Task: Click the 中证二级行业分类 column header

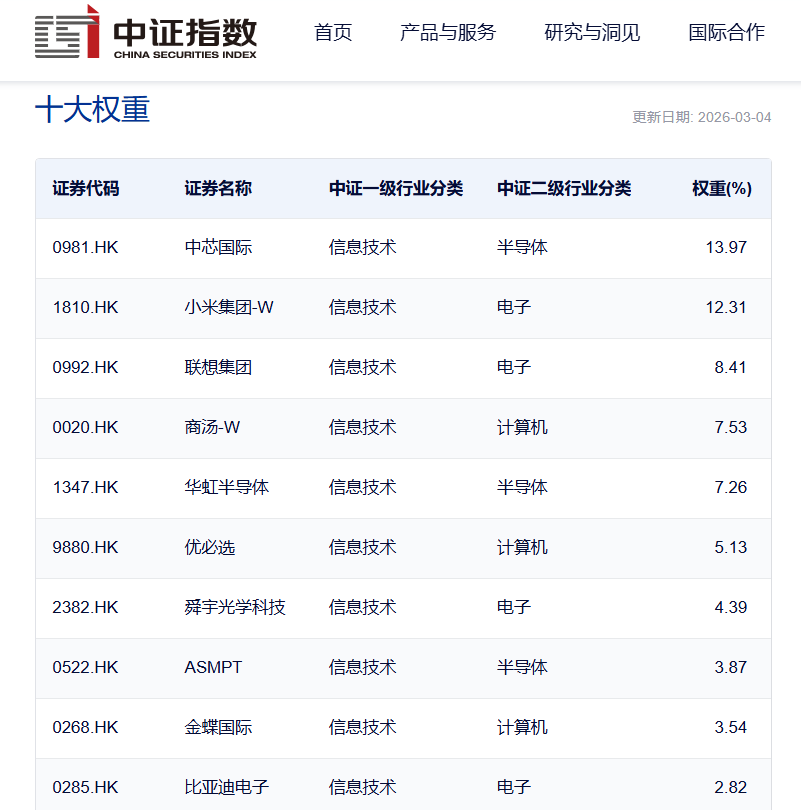Action: pos(564,189)
